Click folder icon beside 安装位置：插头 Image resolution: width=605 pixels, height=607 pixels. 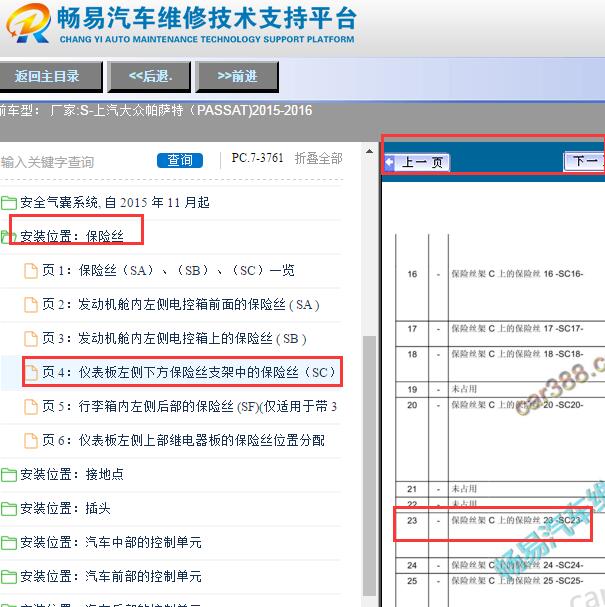(8, 509)
